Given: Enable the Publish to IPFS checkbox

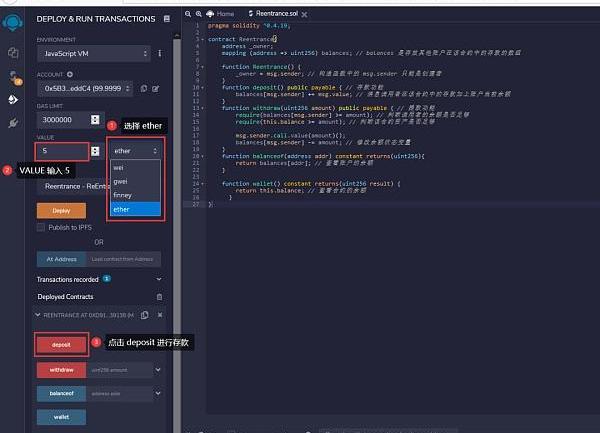Looking at the screenshot, I should click(41, 227).
